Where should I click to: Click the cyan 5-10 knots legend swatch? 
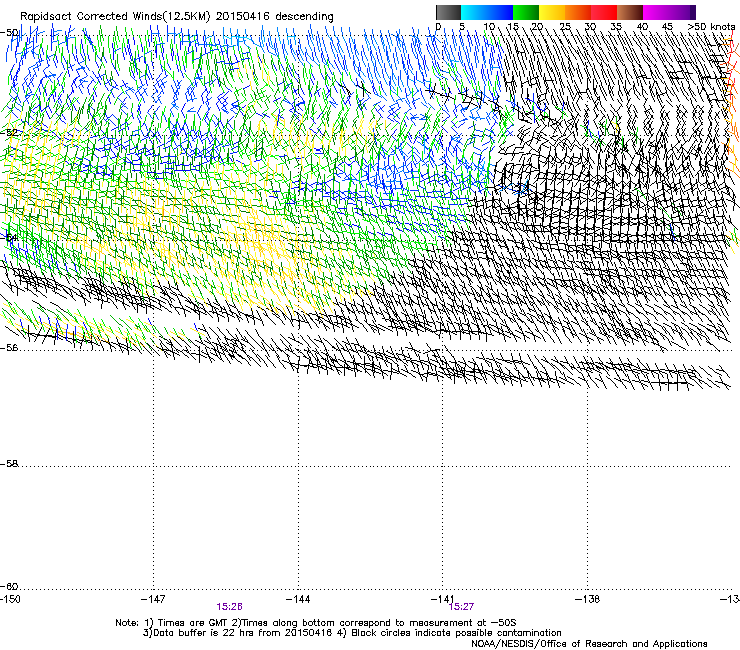(474, 12)
